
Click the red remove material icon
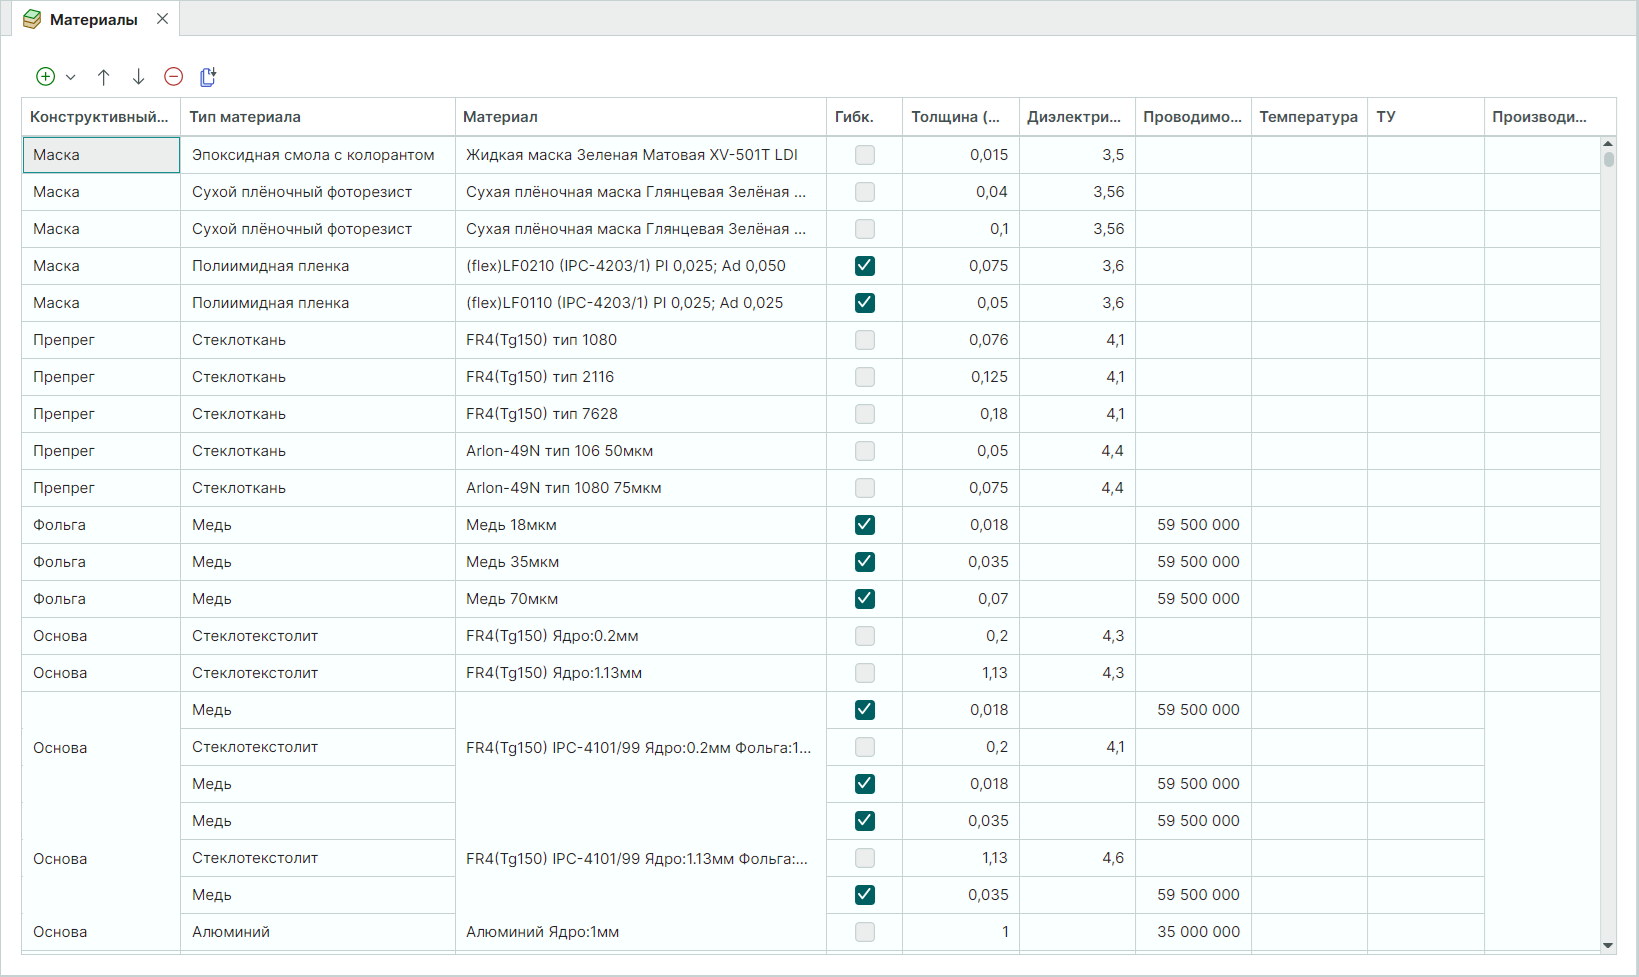(173, 77)
